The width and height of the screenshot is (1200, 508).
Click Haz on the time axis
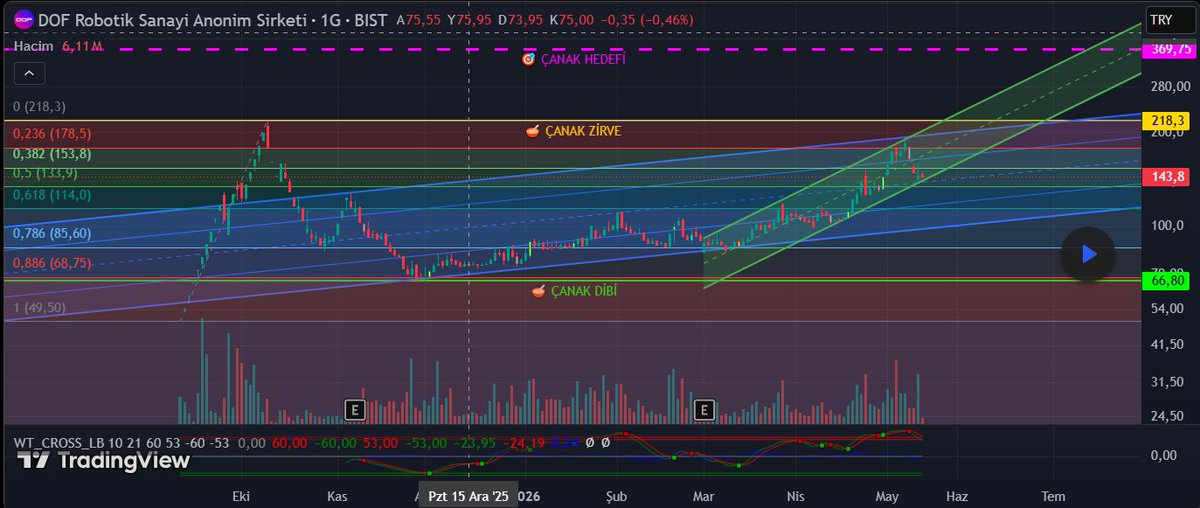[x=957, y=496]
